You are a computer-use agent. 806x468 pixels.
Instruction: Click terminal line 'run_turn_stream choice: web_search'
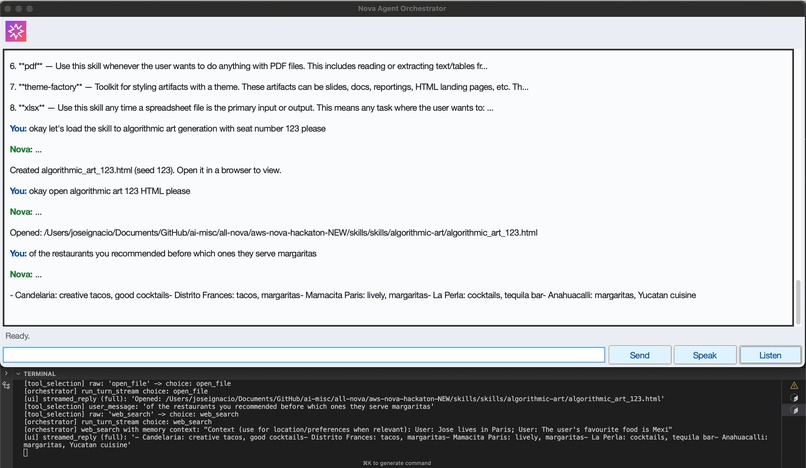coord(119,422)
